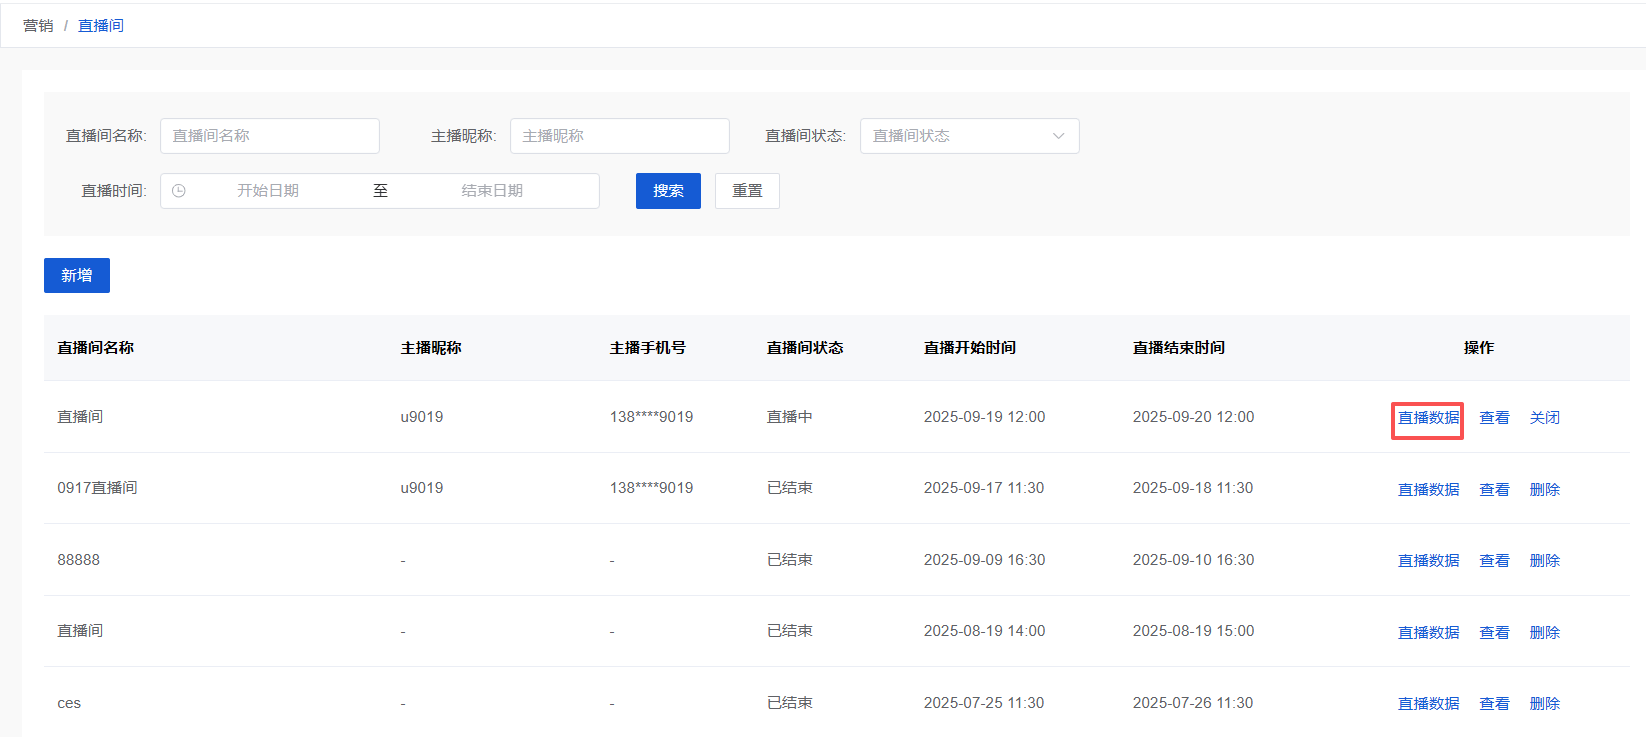Click the 主播昵称 column header
Viewport: 1646px width, 737px height.
[x=431, y=348]
